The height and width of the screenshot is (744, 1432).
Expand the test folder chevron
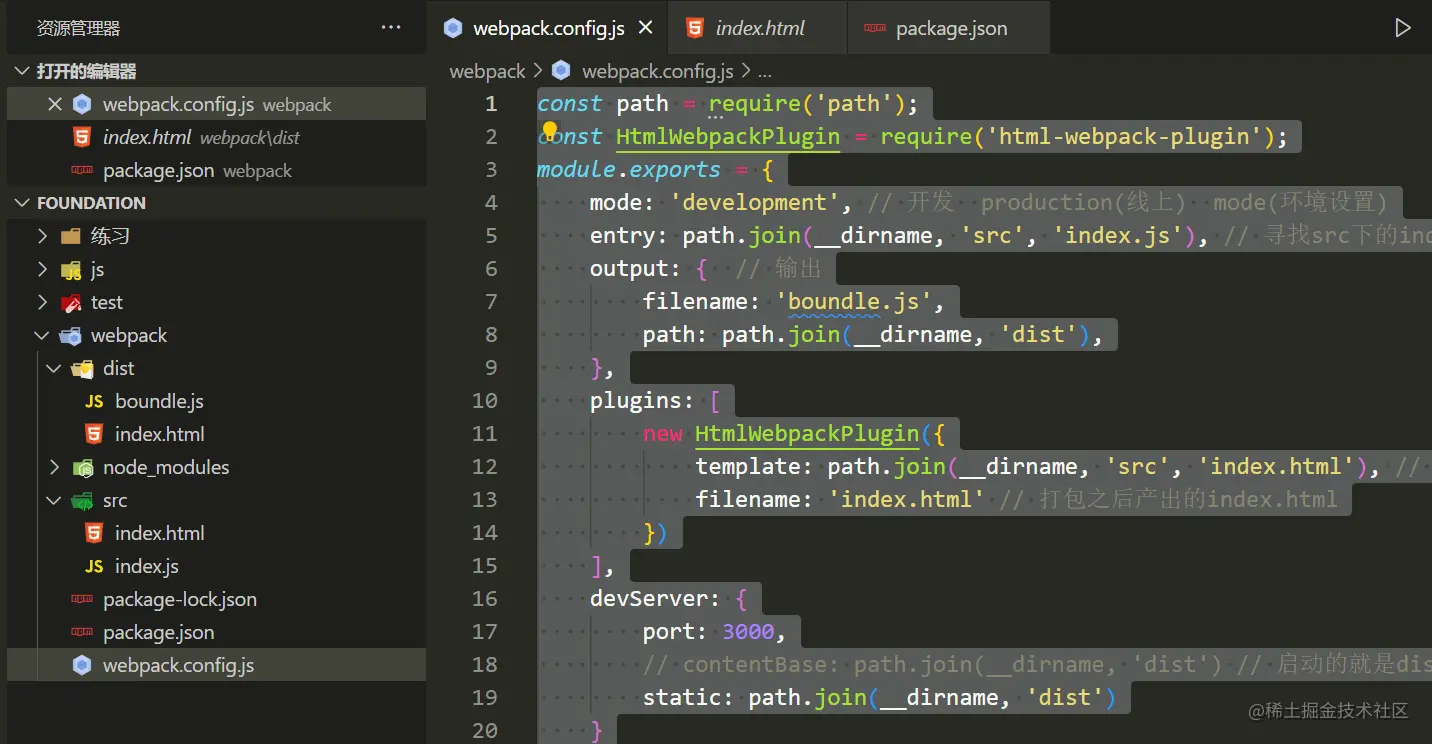tap(42, 303)
